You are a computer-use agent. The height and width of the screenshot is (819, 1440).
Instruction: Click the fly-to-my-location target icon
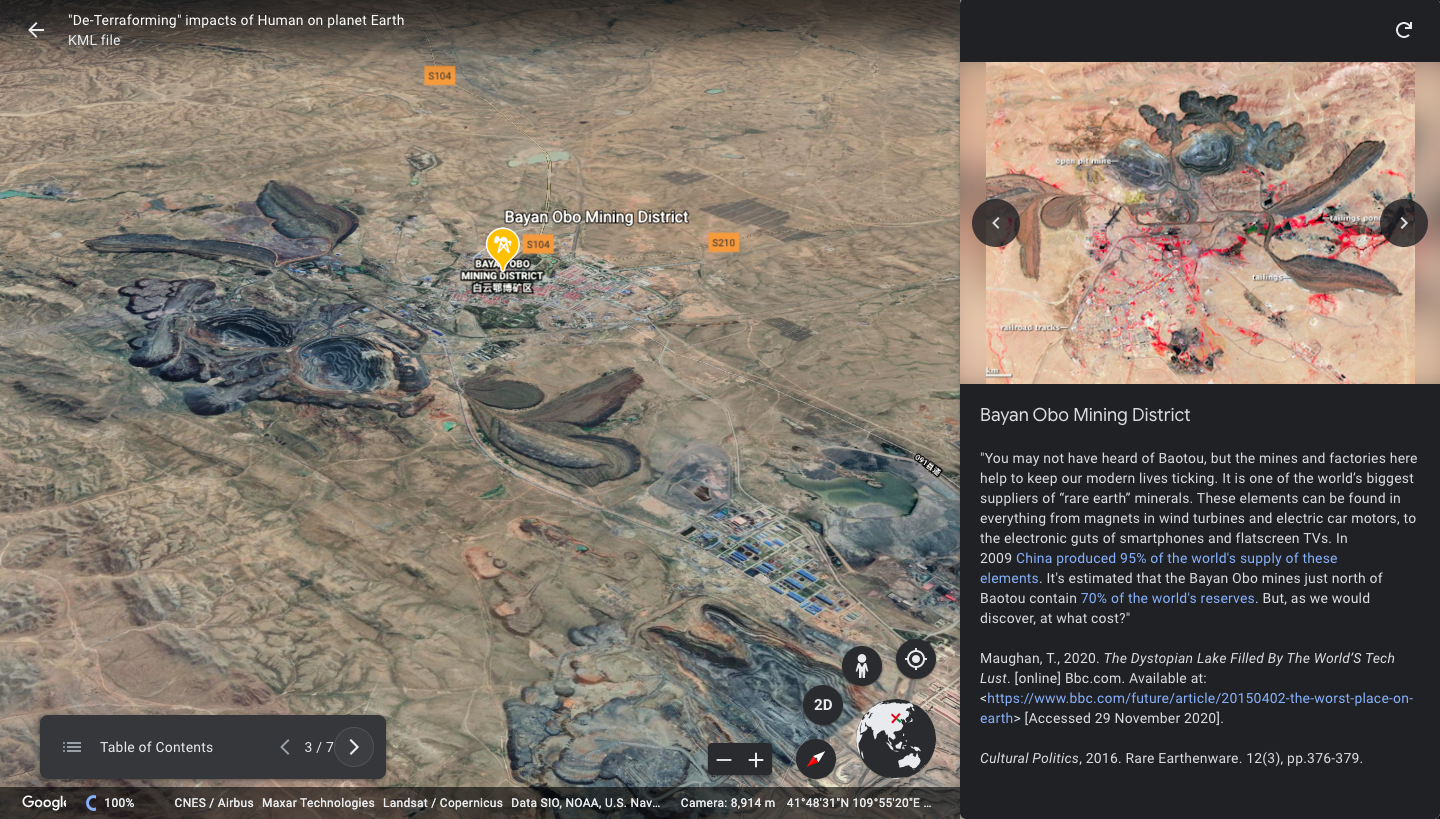pos(915,659)
